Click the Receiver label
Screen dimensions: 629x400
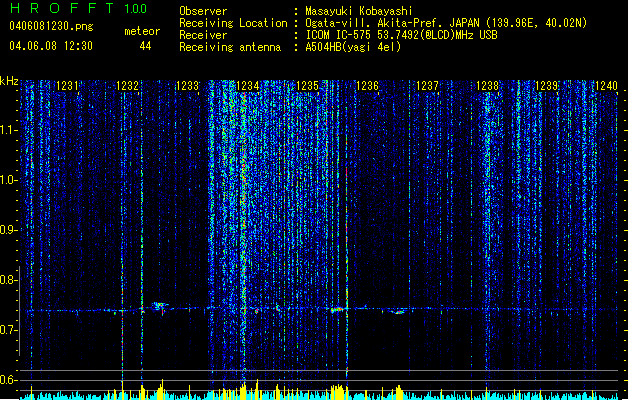click(203, 35)
